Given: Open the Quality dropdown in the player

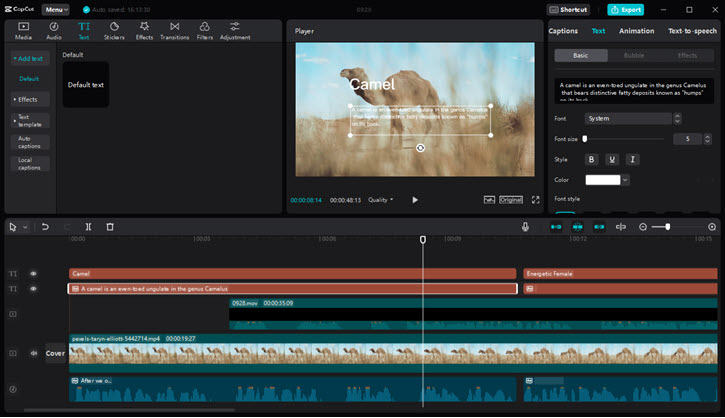Looking at the screenshot, I should pos(380,200).
